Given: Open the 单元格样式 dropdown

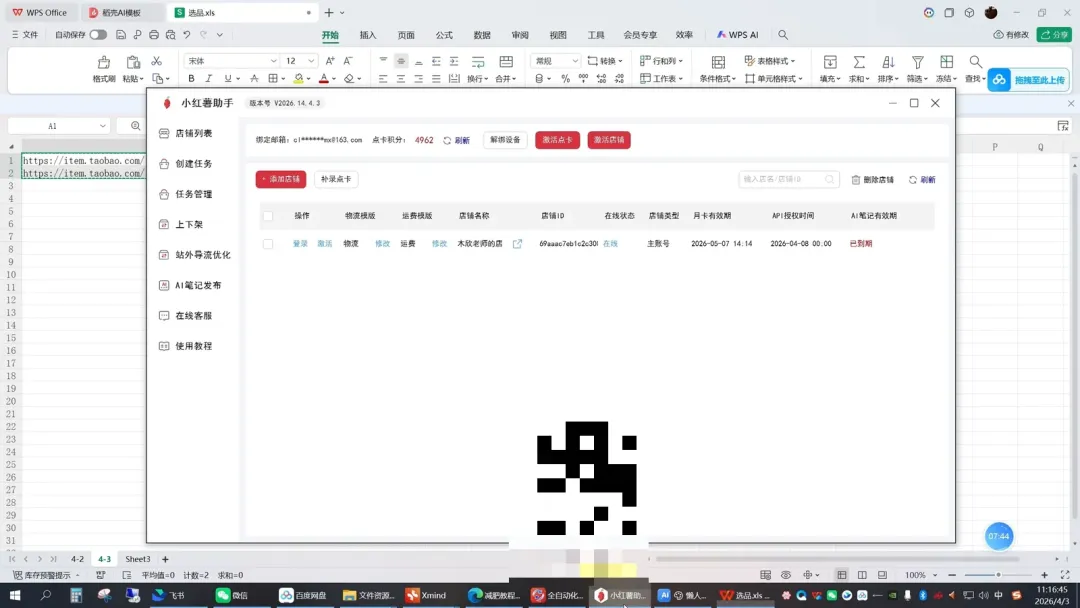Looking at the screenshot, I should (774, 78).
